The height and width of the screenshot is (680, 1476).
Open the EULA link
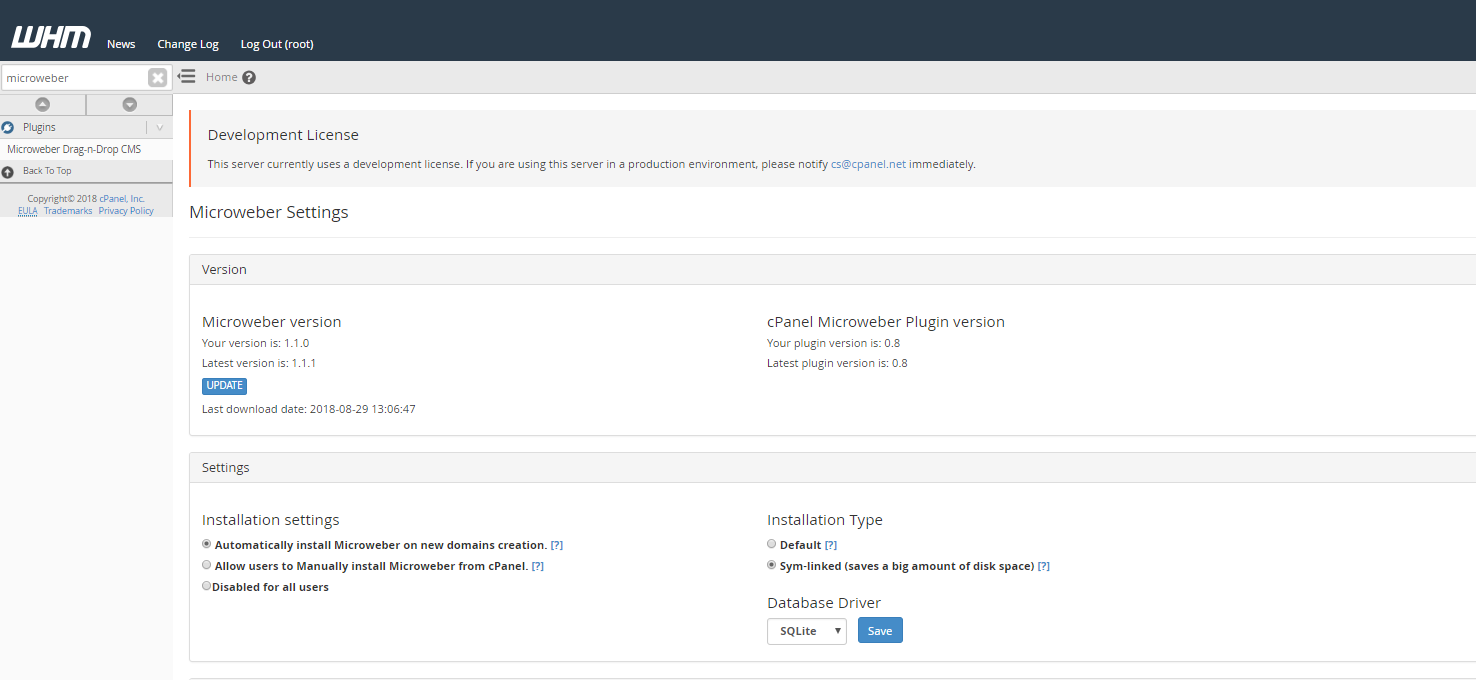(27, 211)
